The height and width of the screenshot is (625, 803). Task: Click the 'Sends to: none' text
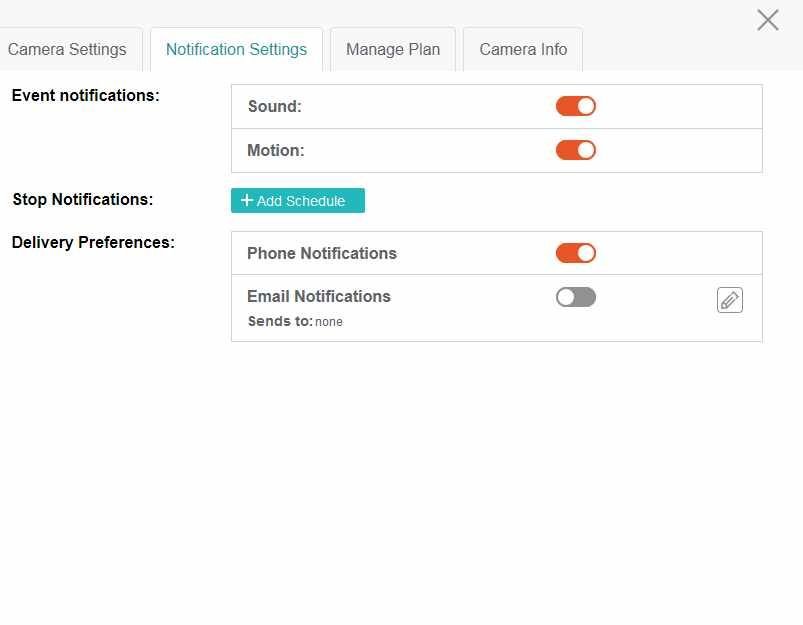click(x=295, y=321)
